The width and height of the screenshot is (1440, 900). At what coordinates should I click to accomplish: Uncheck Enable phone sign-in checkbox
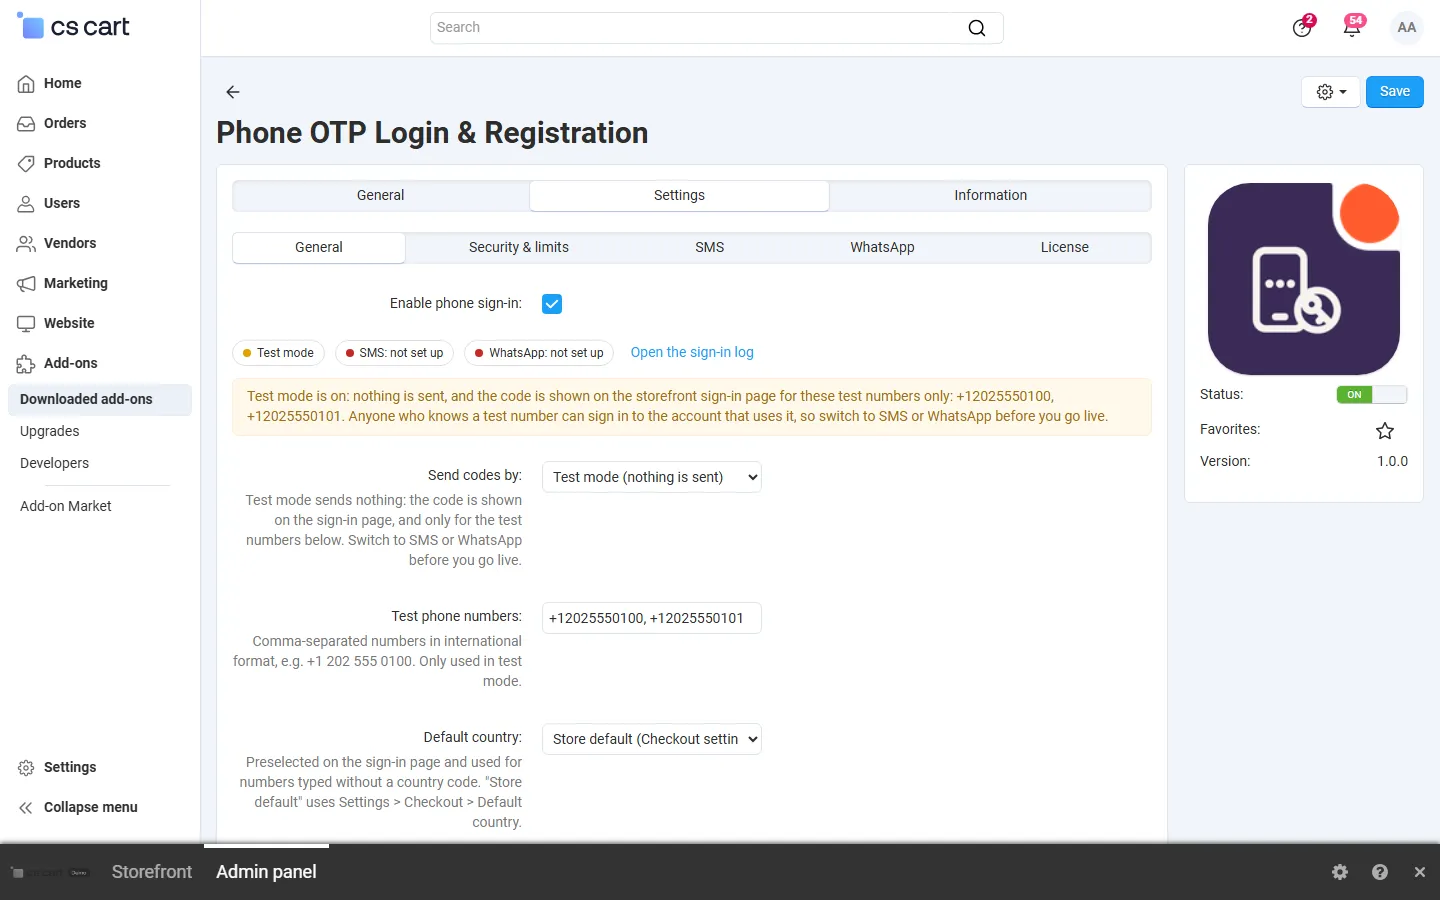(x=552, y=304)
